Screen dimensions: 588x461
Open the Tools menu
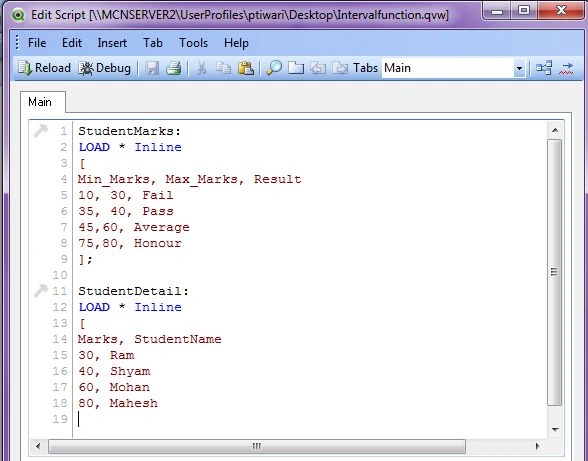coord(193,43)
